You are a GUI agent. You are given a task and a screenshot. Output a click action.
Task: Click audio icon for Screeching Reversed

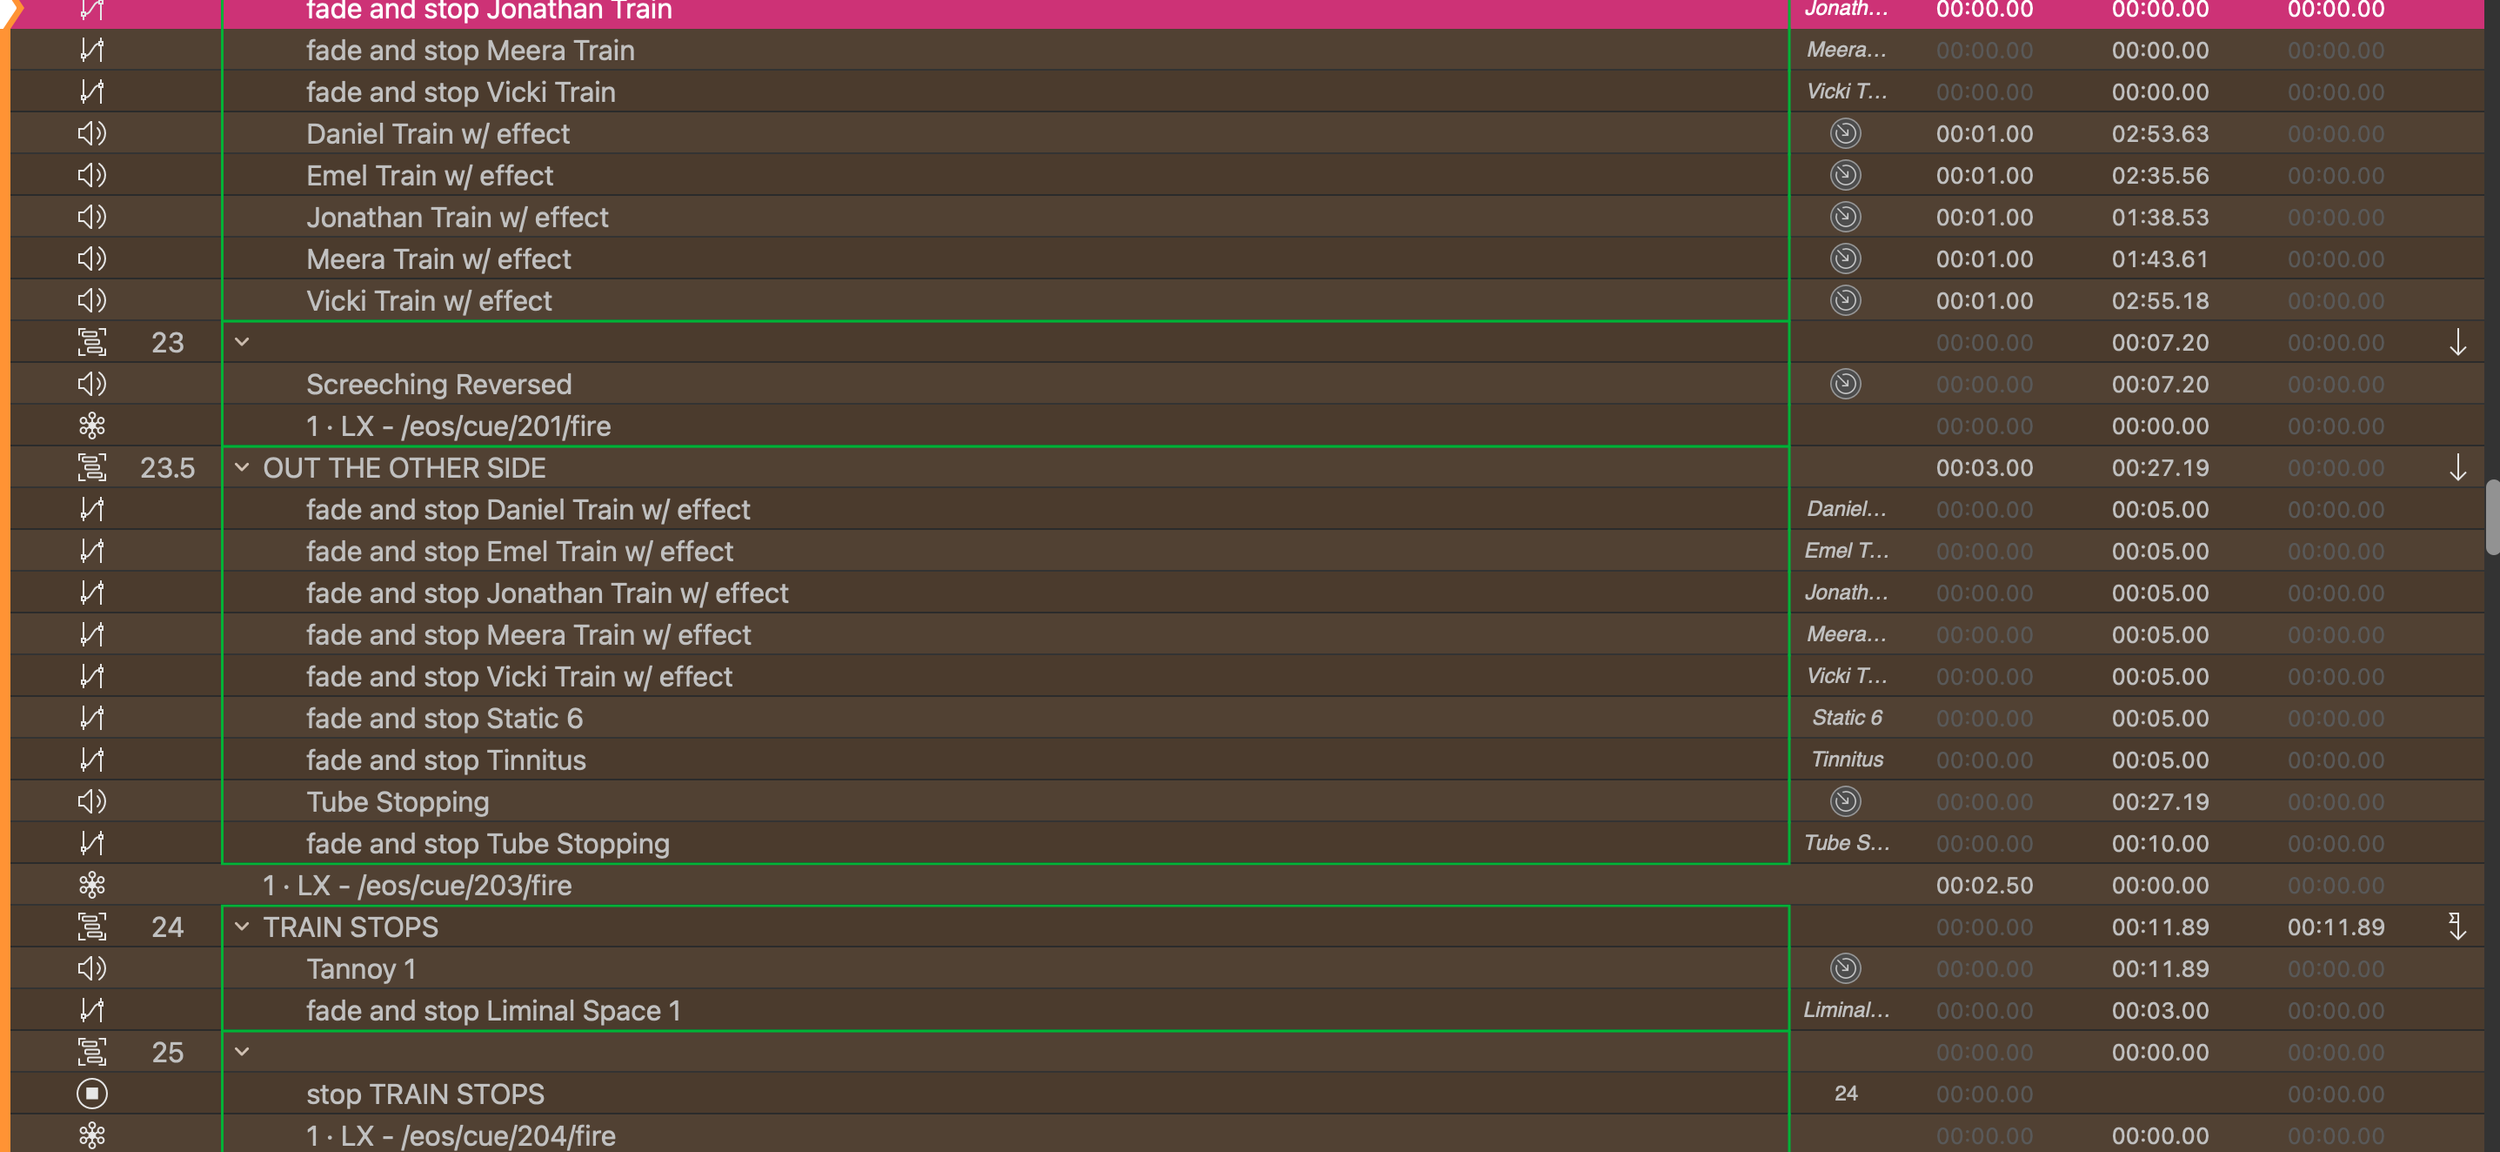coord(92,384)
